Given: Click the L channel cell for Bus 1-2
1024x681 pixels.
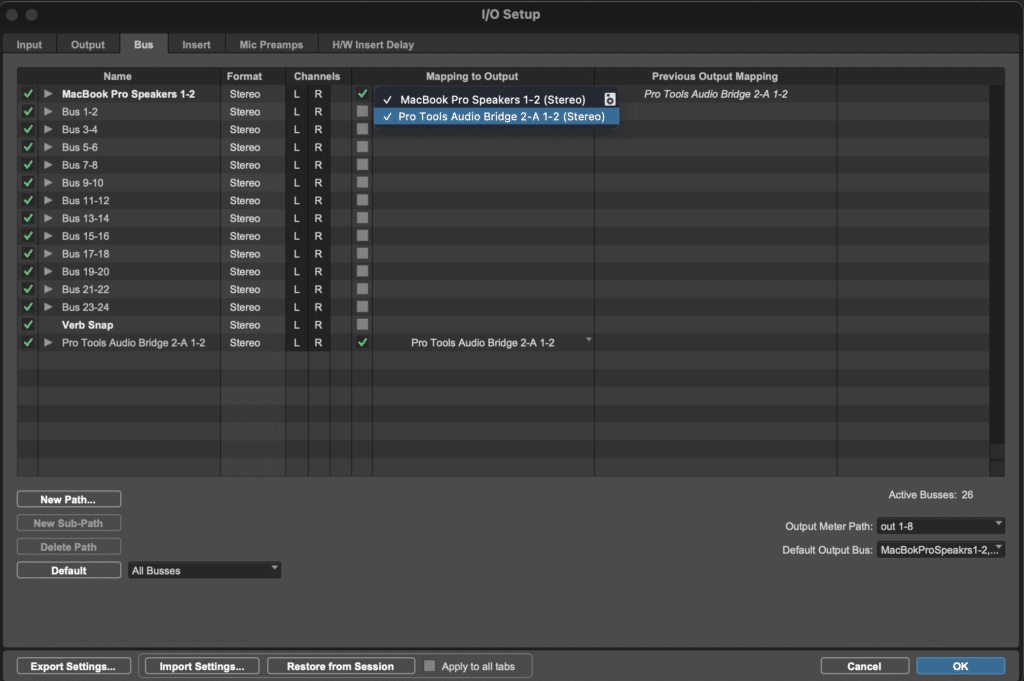Looking at the screenshot, I should (296, 112).
